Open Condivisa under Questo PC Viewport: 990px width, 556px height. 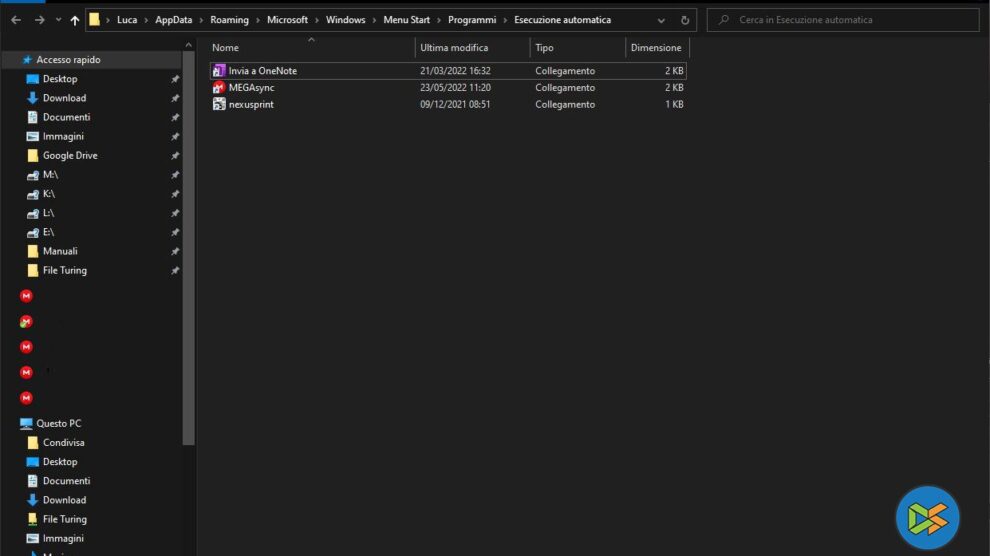pos(63,442)
